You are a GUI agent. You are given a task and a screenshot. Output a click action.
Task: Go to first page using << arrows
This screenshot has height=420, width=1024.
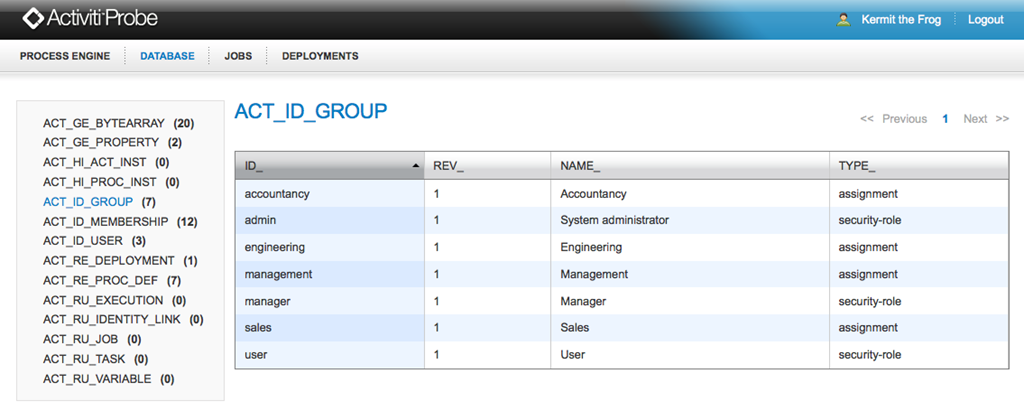tap(867, 119)
